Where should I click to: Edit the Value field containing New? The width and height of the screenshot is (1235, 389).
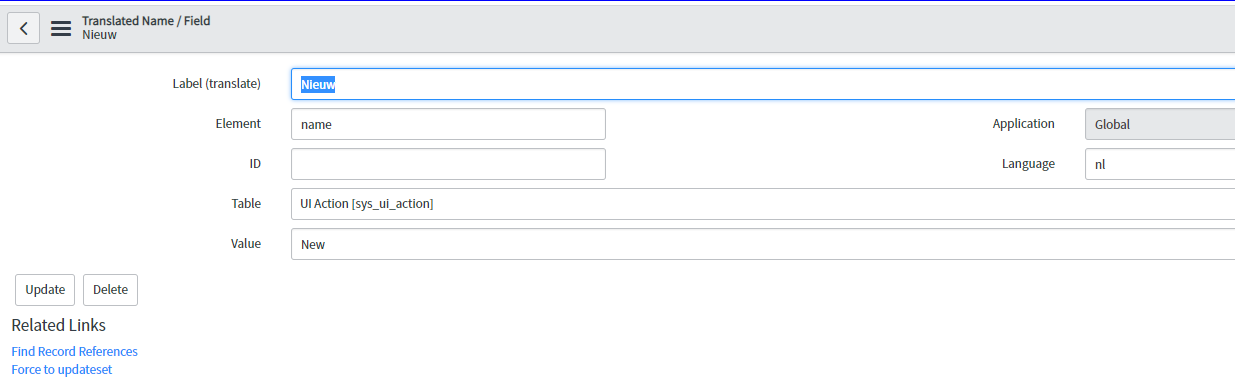pos(763,244)
